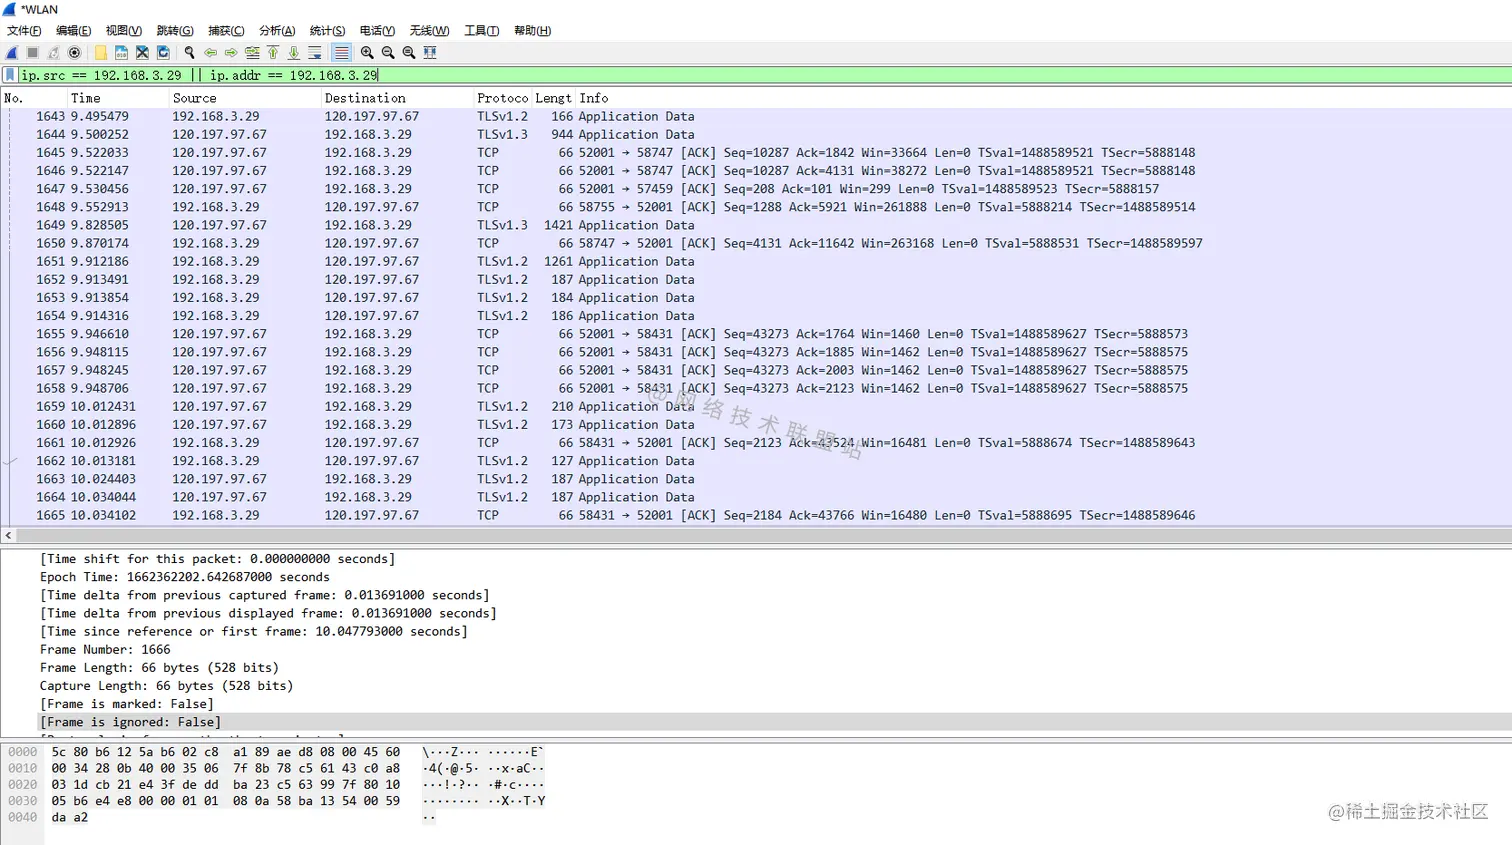Viewport: 1512px width, 845px height.
Task: Open the 分析(A) menu
Action: (x=277, y=31)
